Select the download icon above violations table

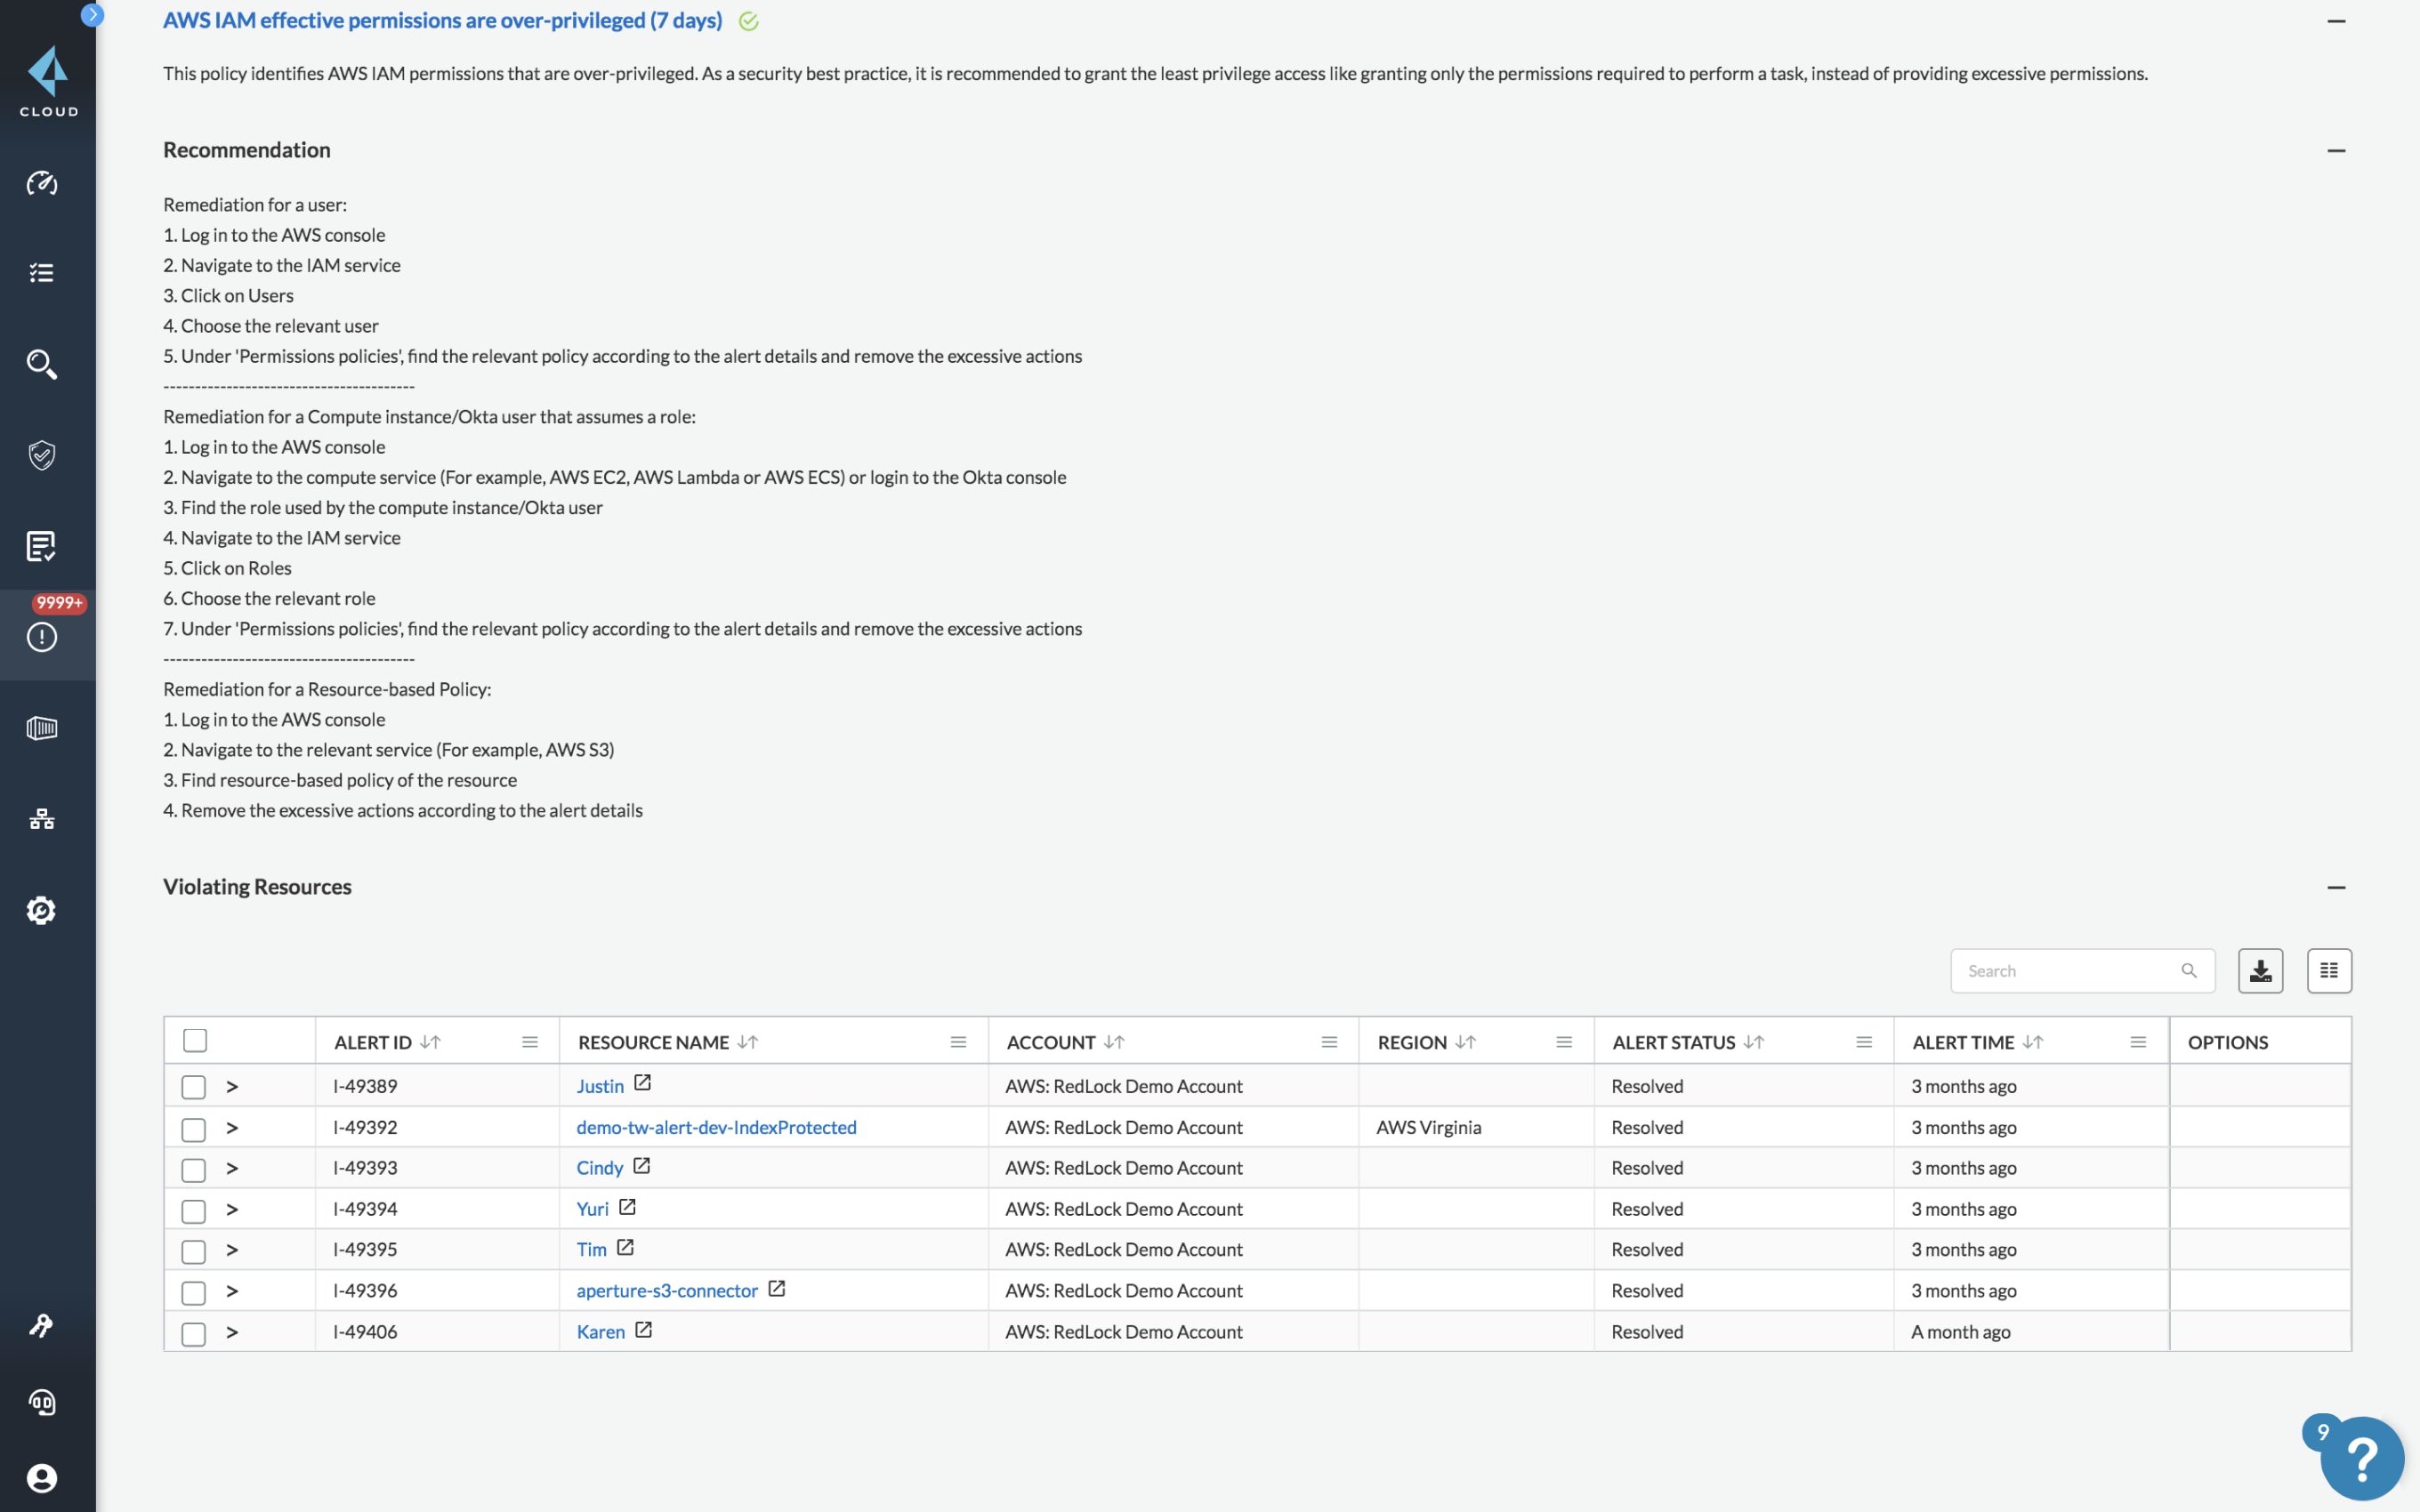(x=2260, y=969)
